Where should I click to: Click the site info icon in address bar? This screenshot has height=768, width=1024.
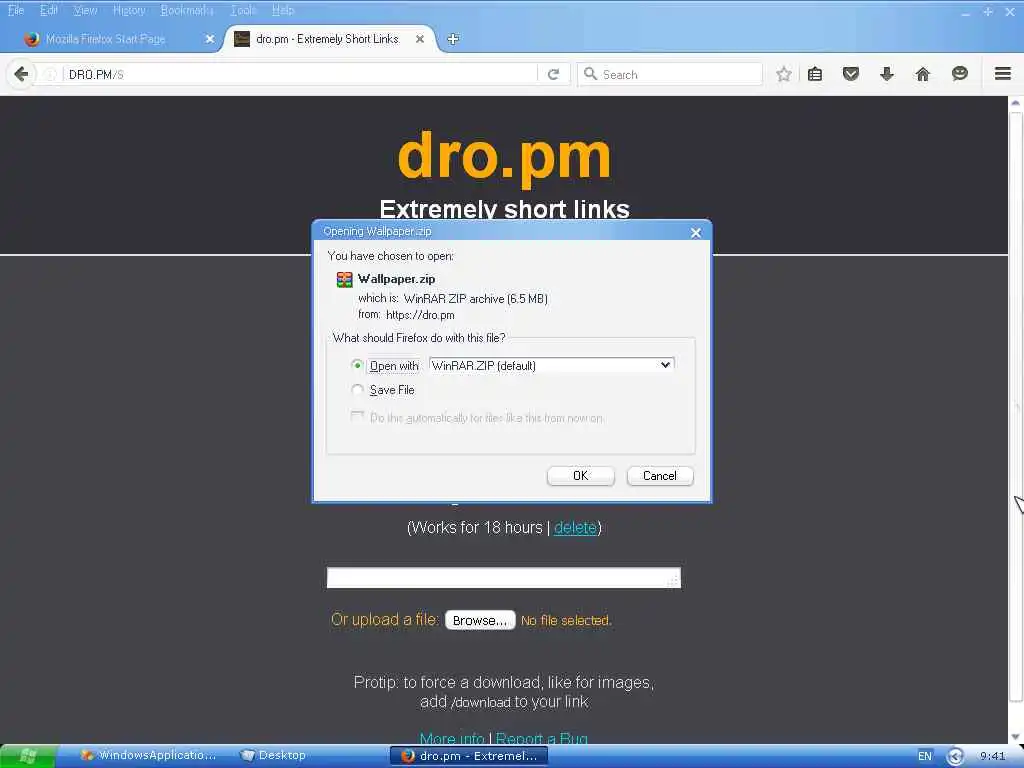[50, 74]
